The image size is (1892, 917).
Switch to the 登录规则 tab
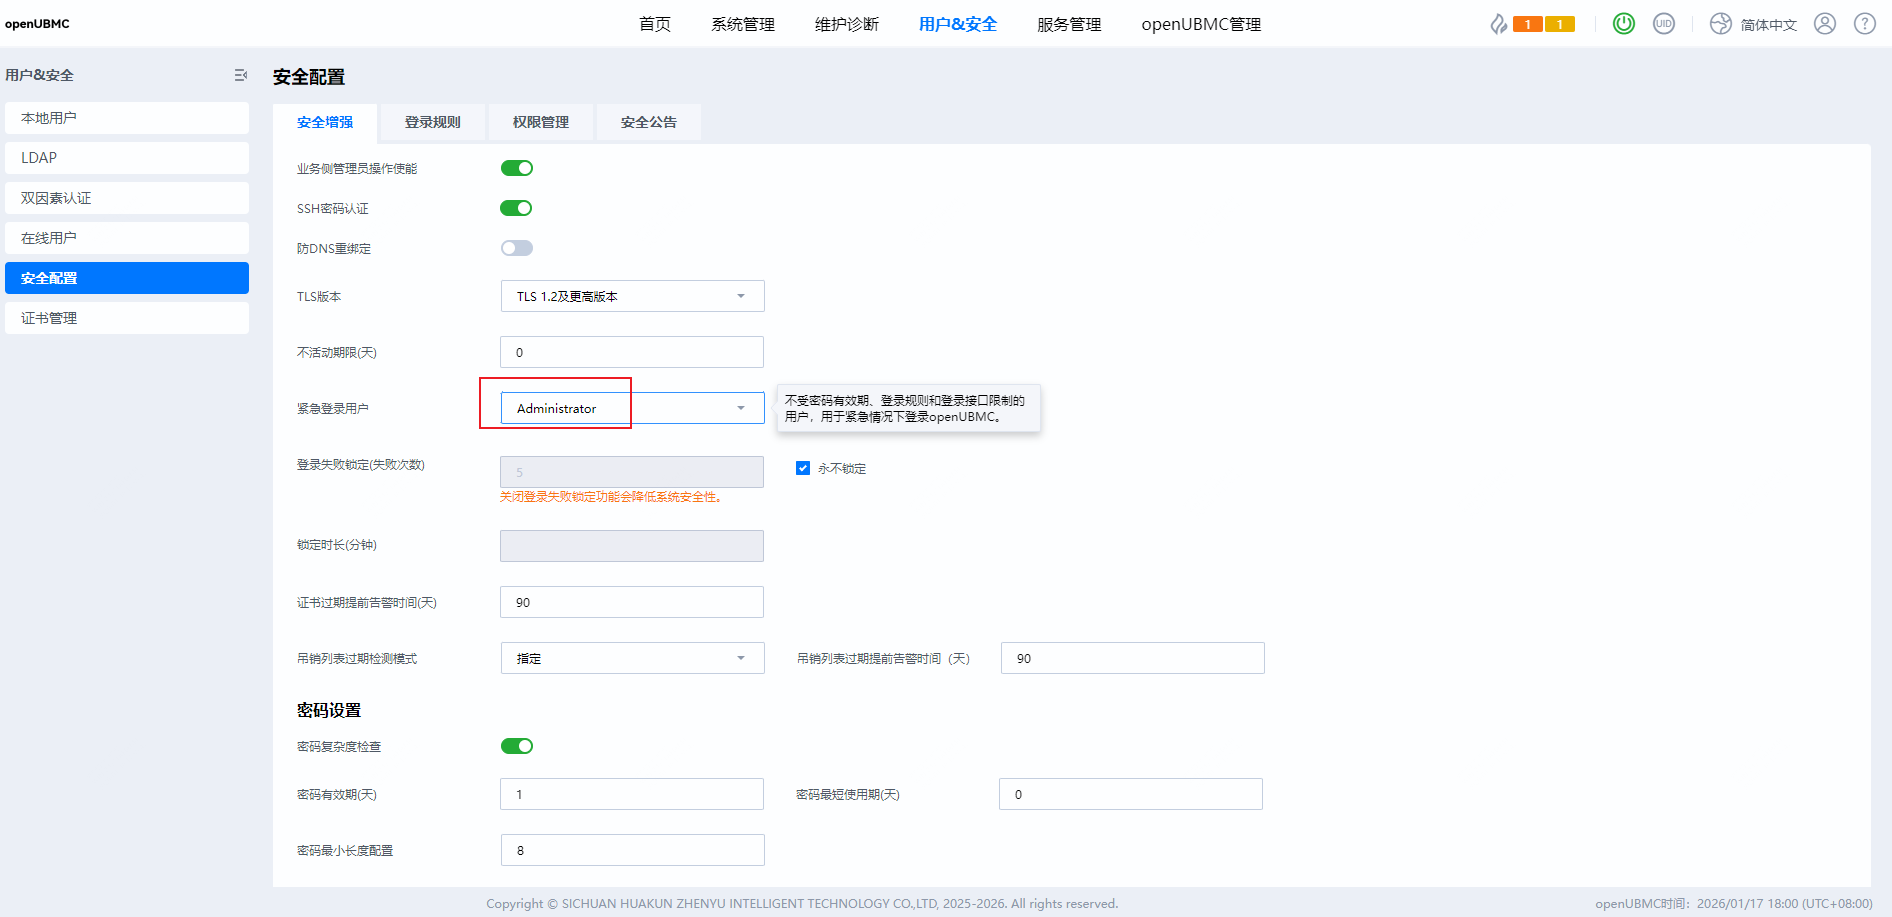tap(432, 122)
